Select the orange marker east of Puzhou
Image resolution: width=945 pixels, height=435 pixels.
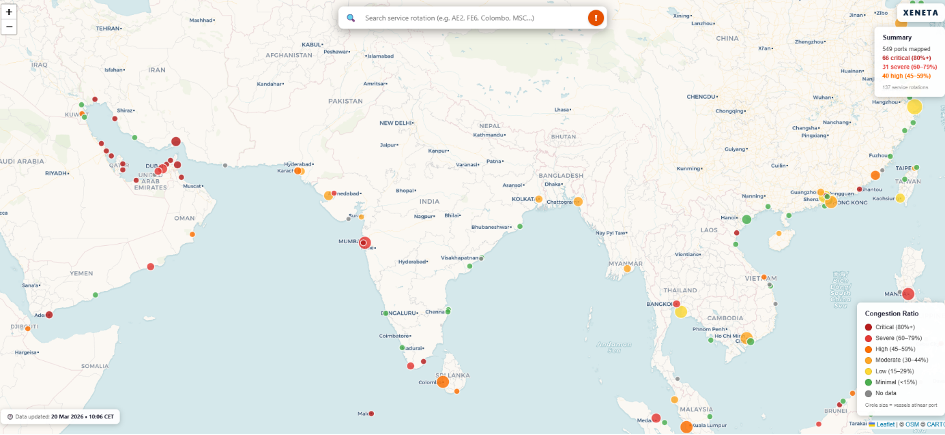pos(875,175)
